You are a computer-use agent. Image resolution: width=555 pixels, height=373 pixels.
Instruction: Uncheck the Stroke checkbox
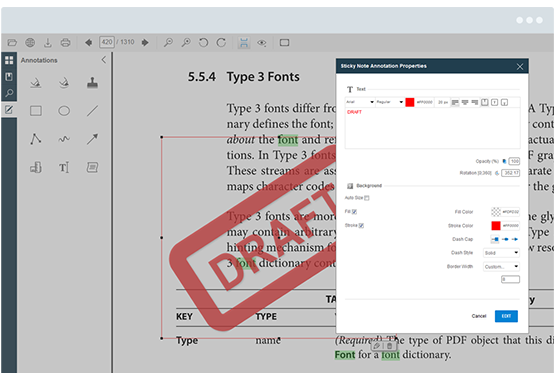(361, 225)
